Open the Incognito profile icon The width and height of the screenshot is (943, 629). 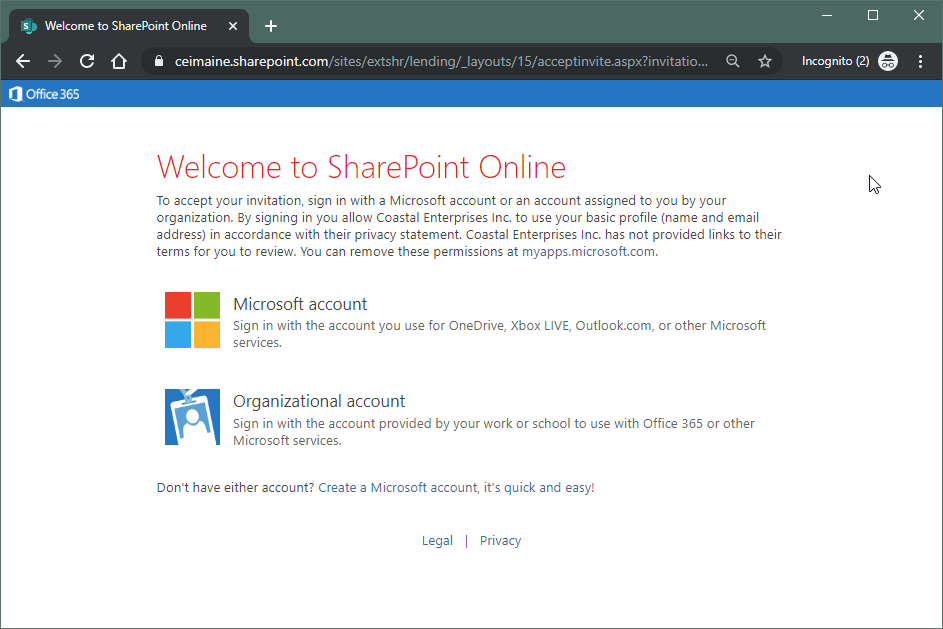888,61
